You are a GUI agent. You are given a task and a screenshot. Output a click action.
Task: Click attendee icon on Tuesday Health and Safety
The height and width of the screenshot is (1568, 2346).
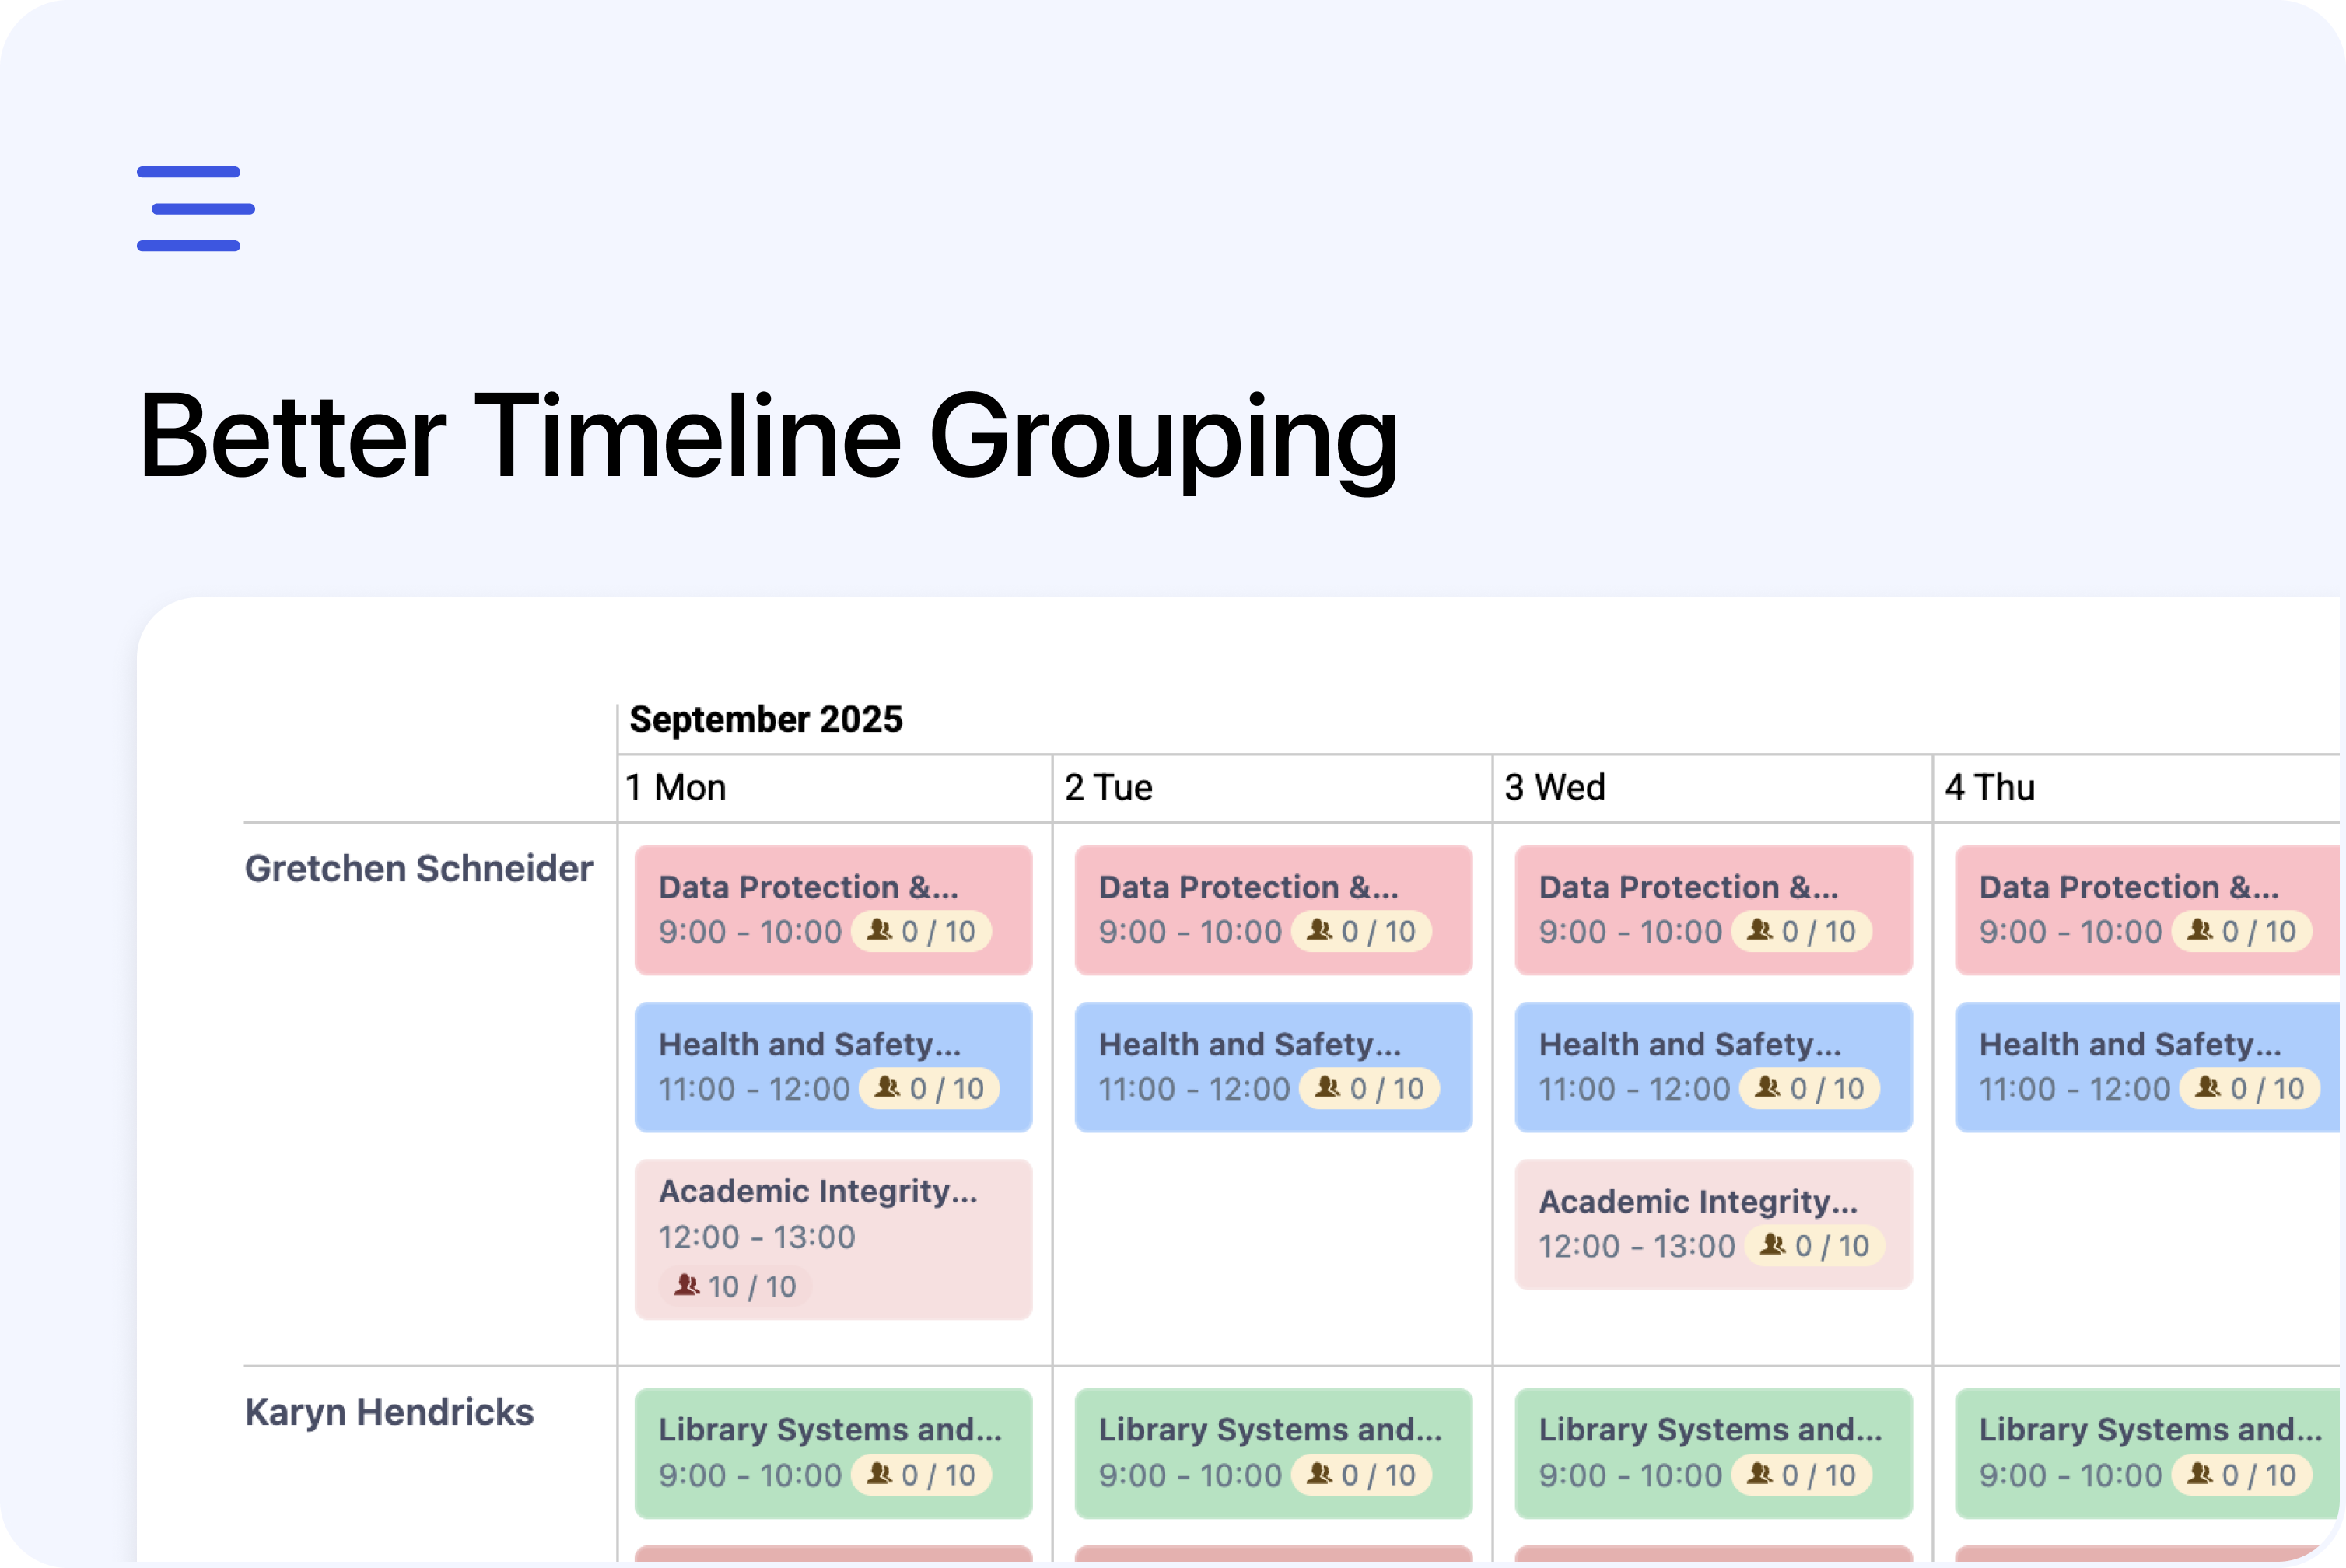click(x=1327, y=1088)
